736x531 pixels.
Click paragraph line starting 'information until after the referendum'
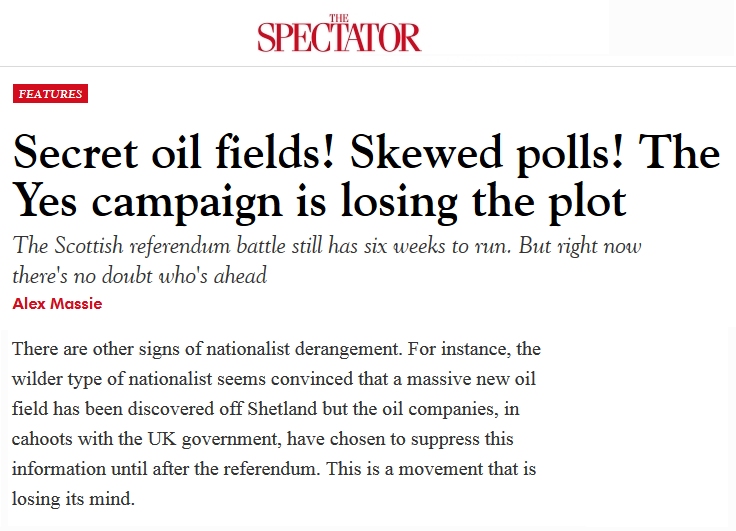point(274,469)
